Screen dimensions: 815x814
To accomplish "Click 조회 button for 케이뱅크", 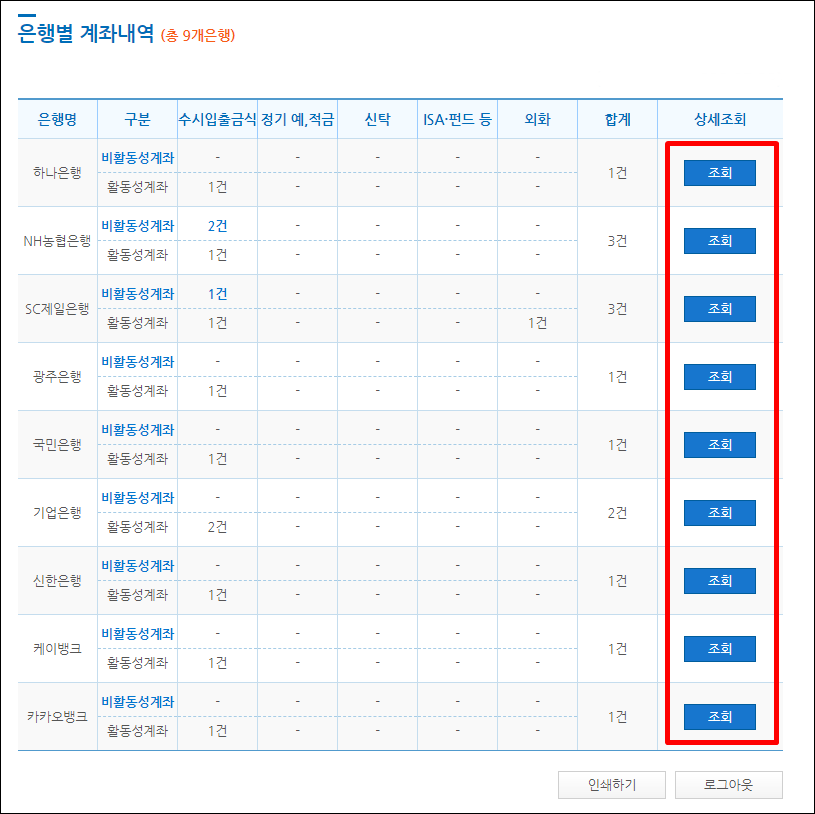I will tap(719, 648).
